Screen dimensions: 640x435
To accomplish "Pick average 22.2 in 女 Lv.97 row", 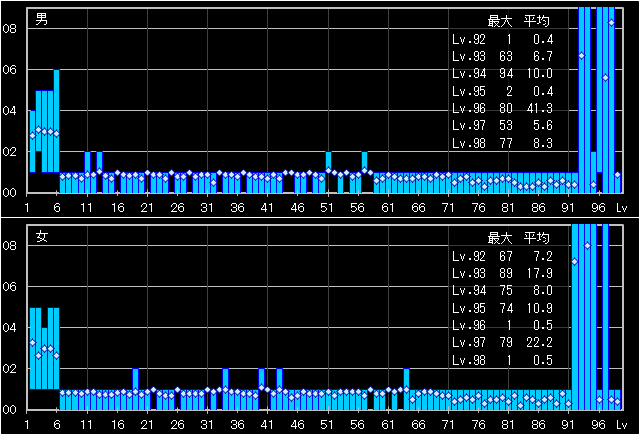I will click(x=540, y=342).
